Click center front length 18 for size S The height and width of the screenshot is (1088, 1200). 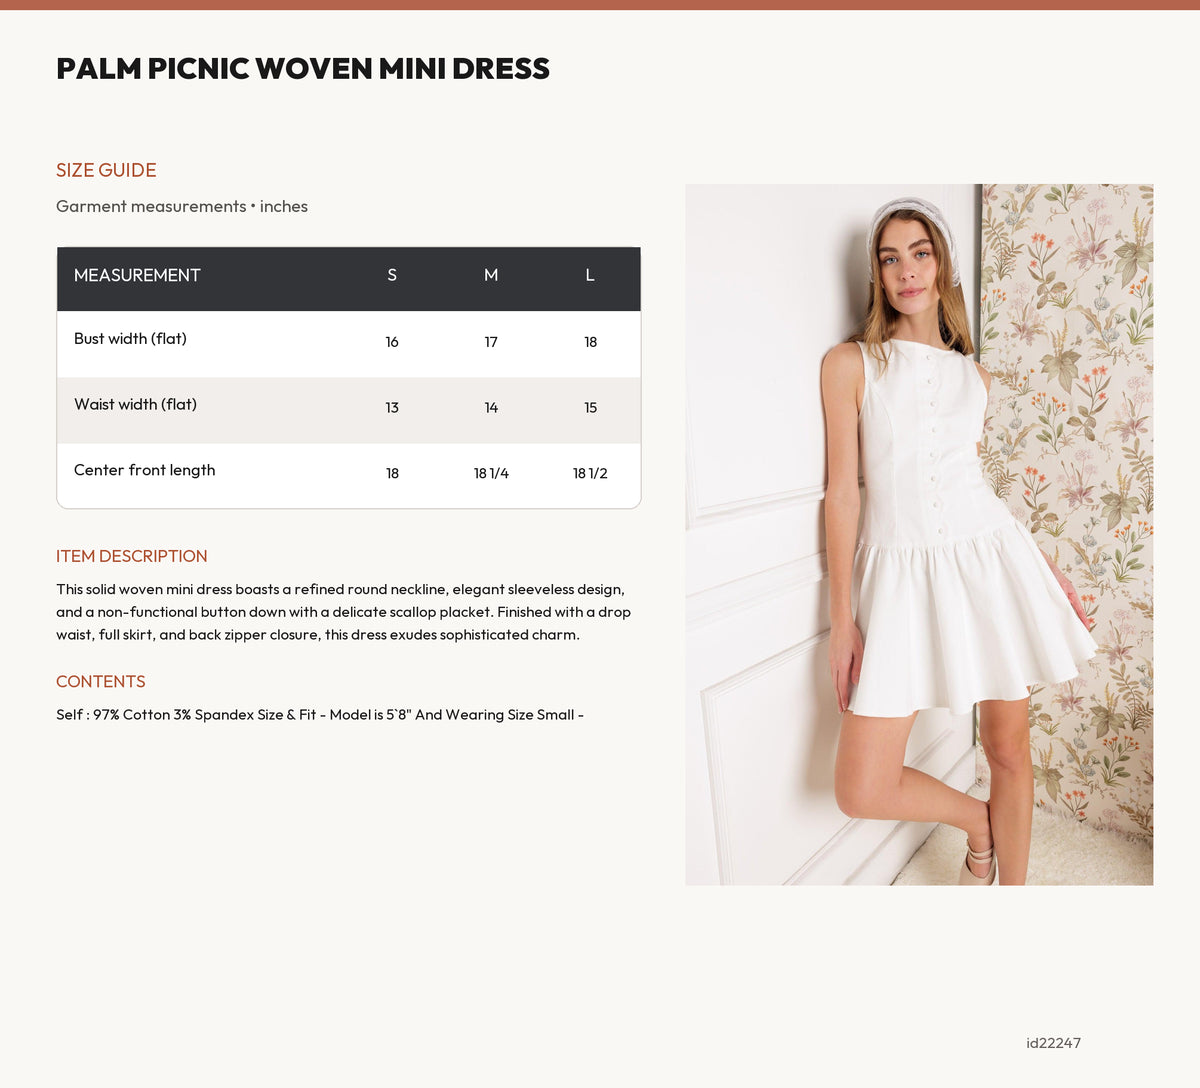(x=392, y=474)
